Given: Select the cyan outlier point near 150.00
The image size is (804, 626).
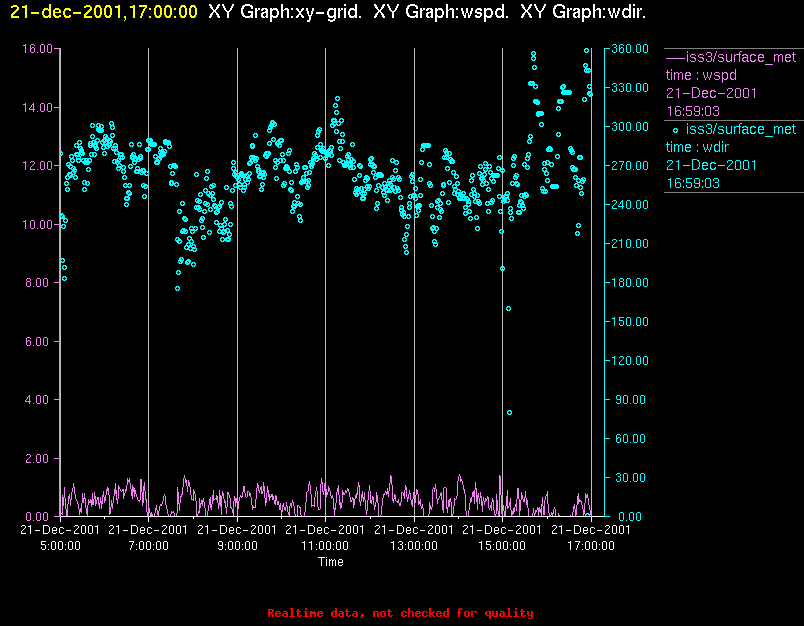Looking at the screenshot, I should [508, 308].
